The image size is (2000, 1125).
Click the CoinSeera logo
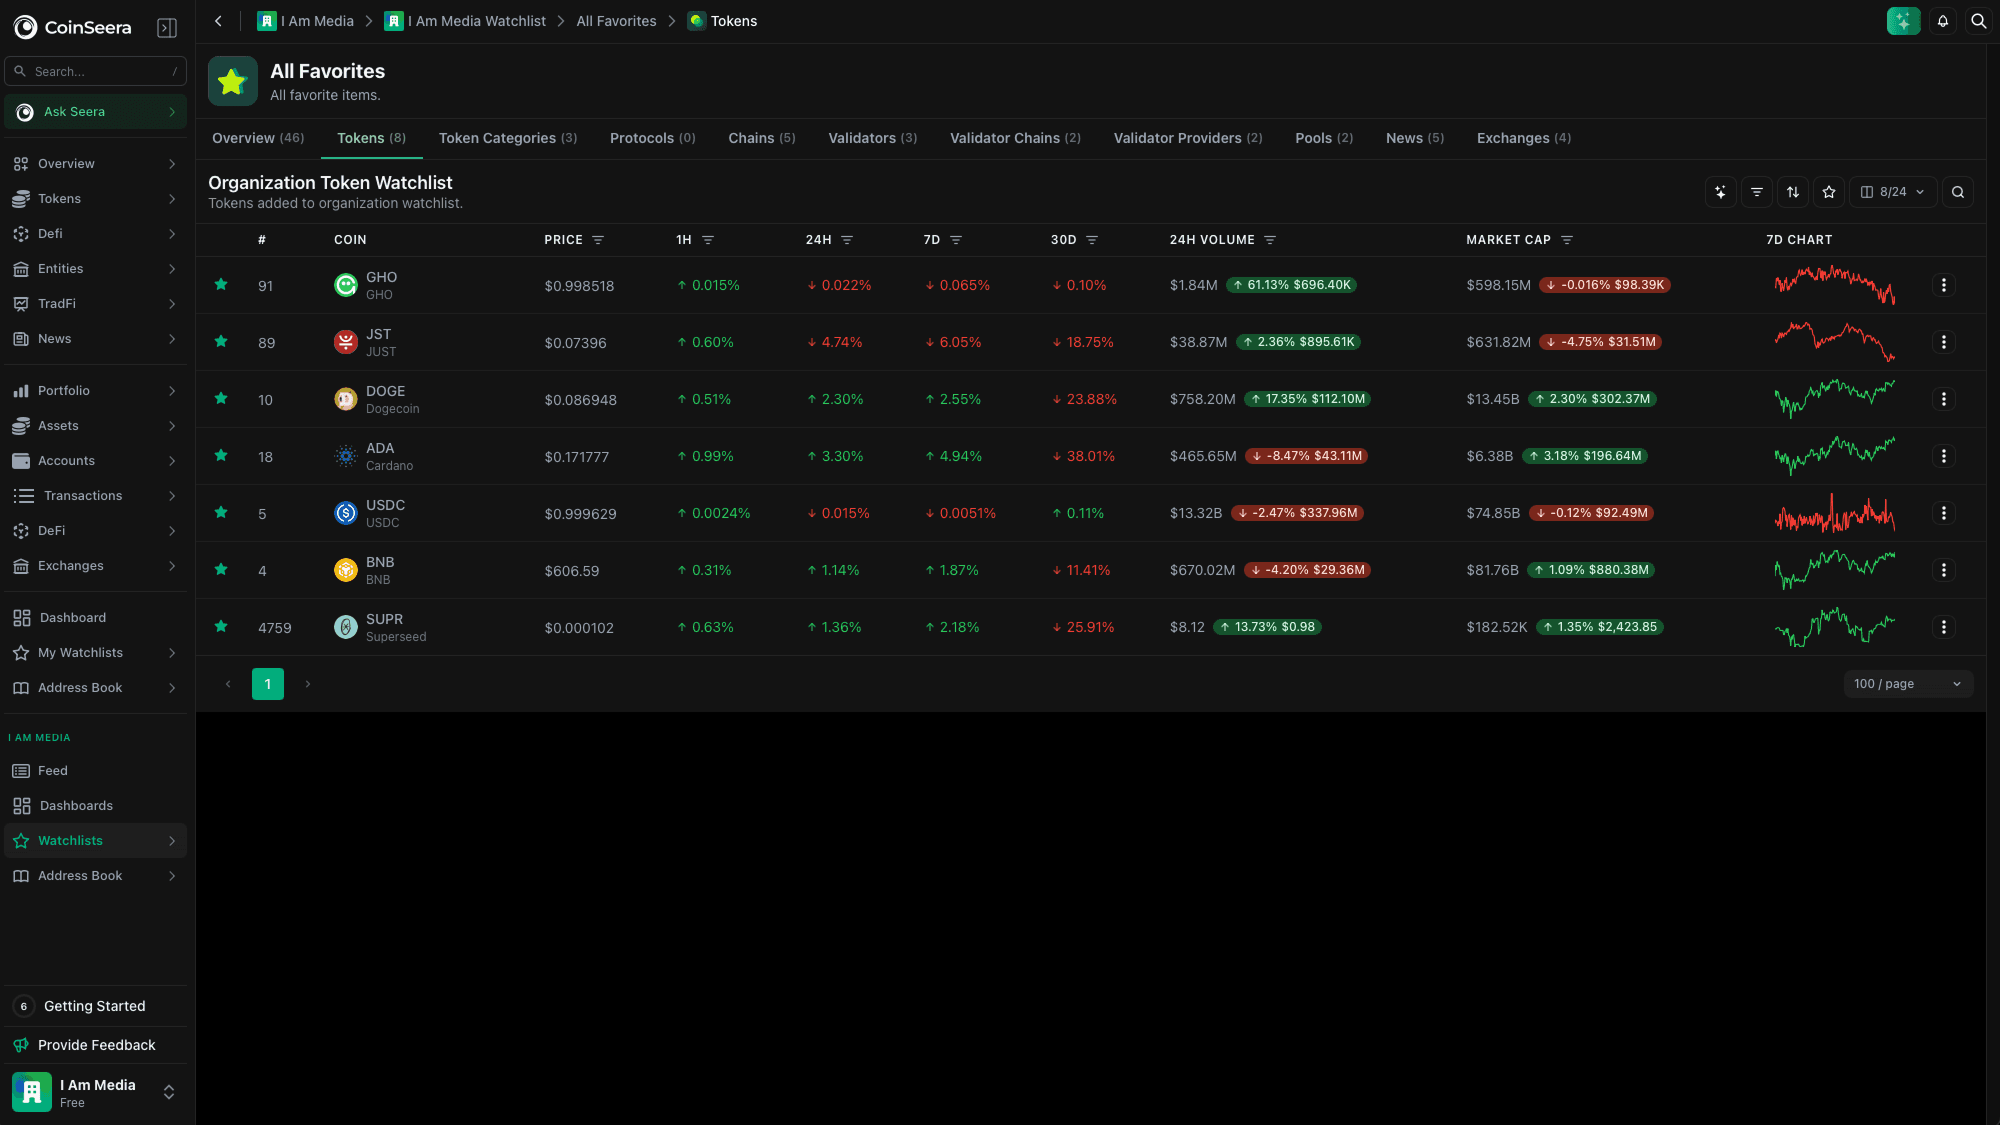73,27
